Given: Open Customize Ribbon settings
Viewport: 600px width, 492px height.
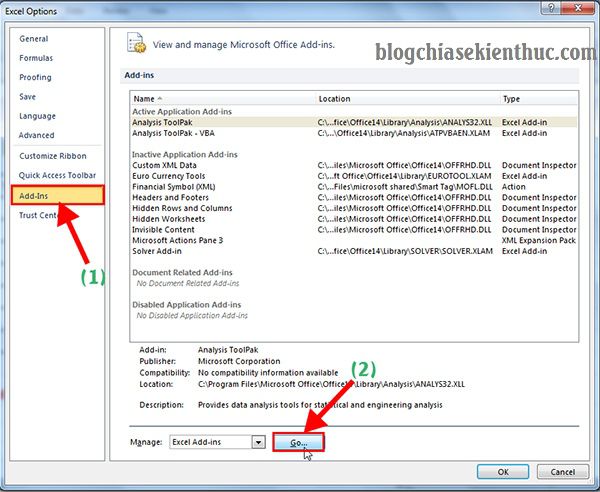Looking at the screenshot, I should (x=53, y=156).
